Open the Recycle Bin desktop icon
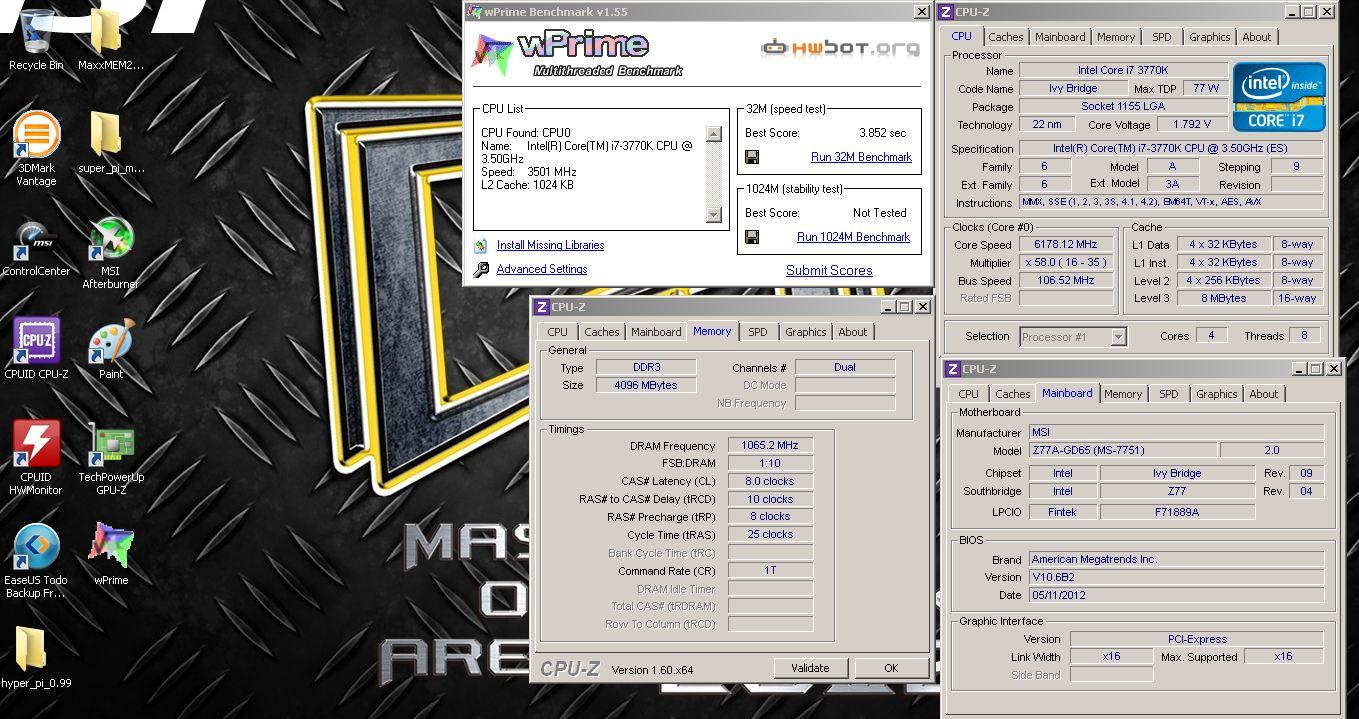 coord(36,40)
